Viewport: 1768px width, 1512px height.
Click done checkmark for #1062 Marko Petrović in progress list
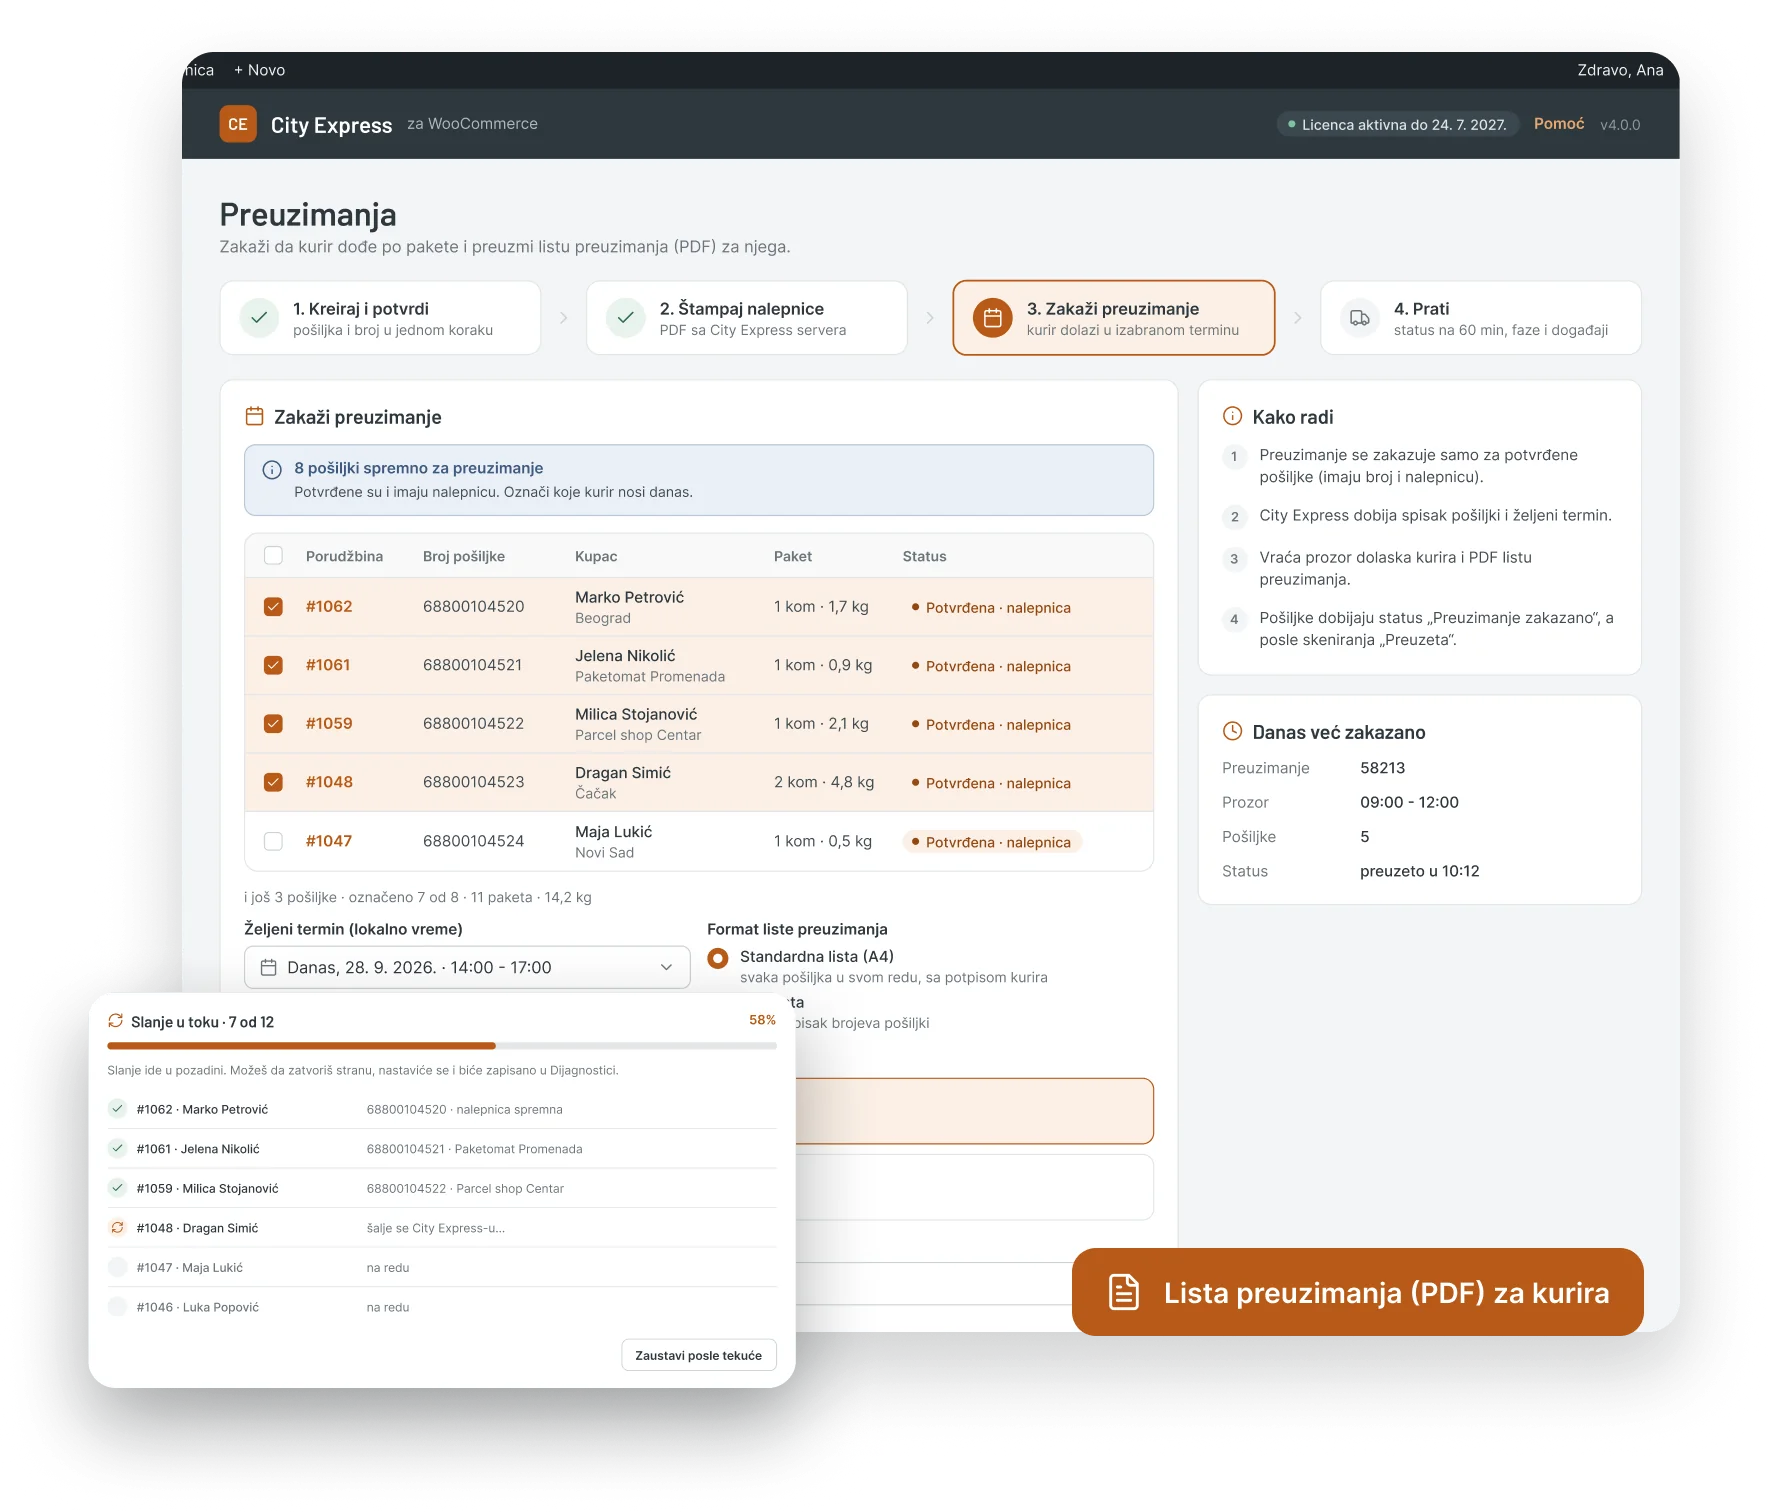pyautogui.click(x=118, y=1109)
